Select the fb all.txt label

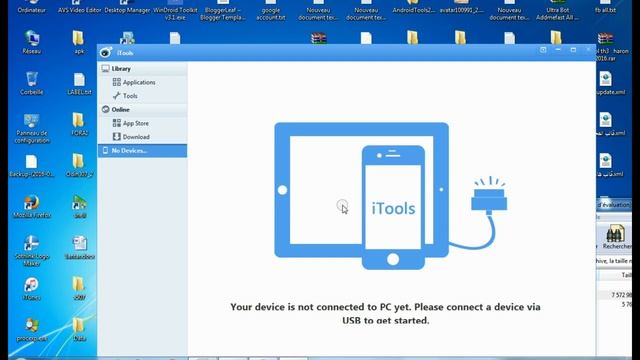(x=605, y=10)
